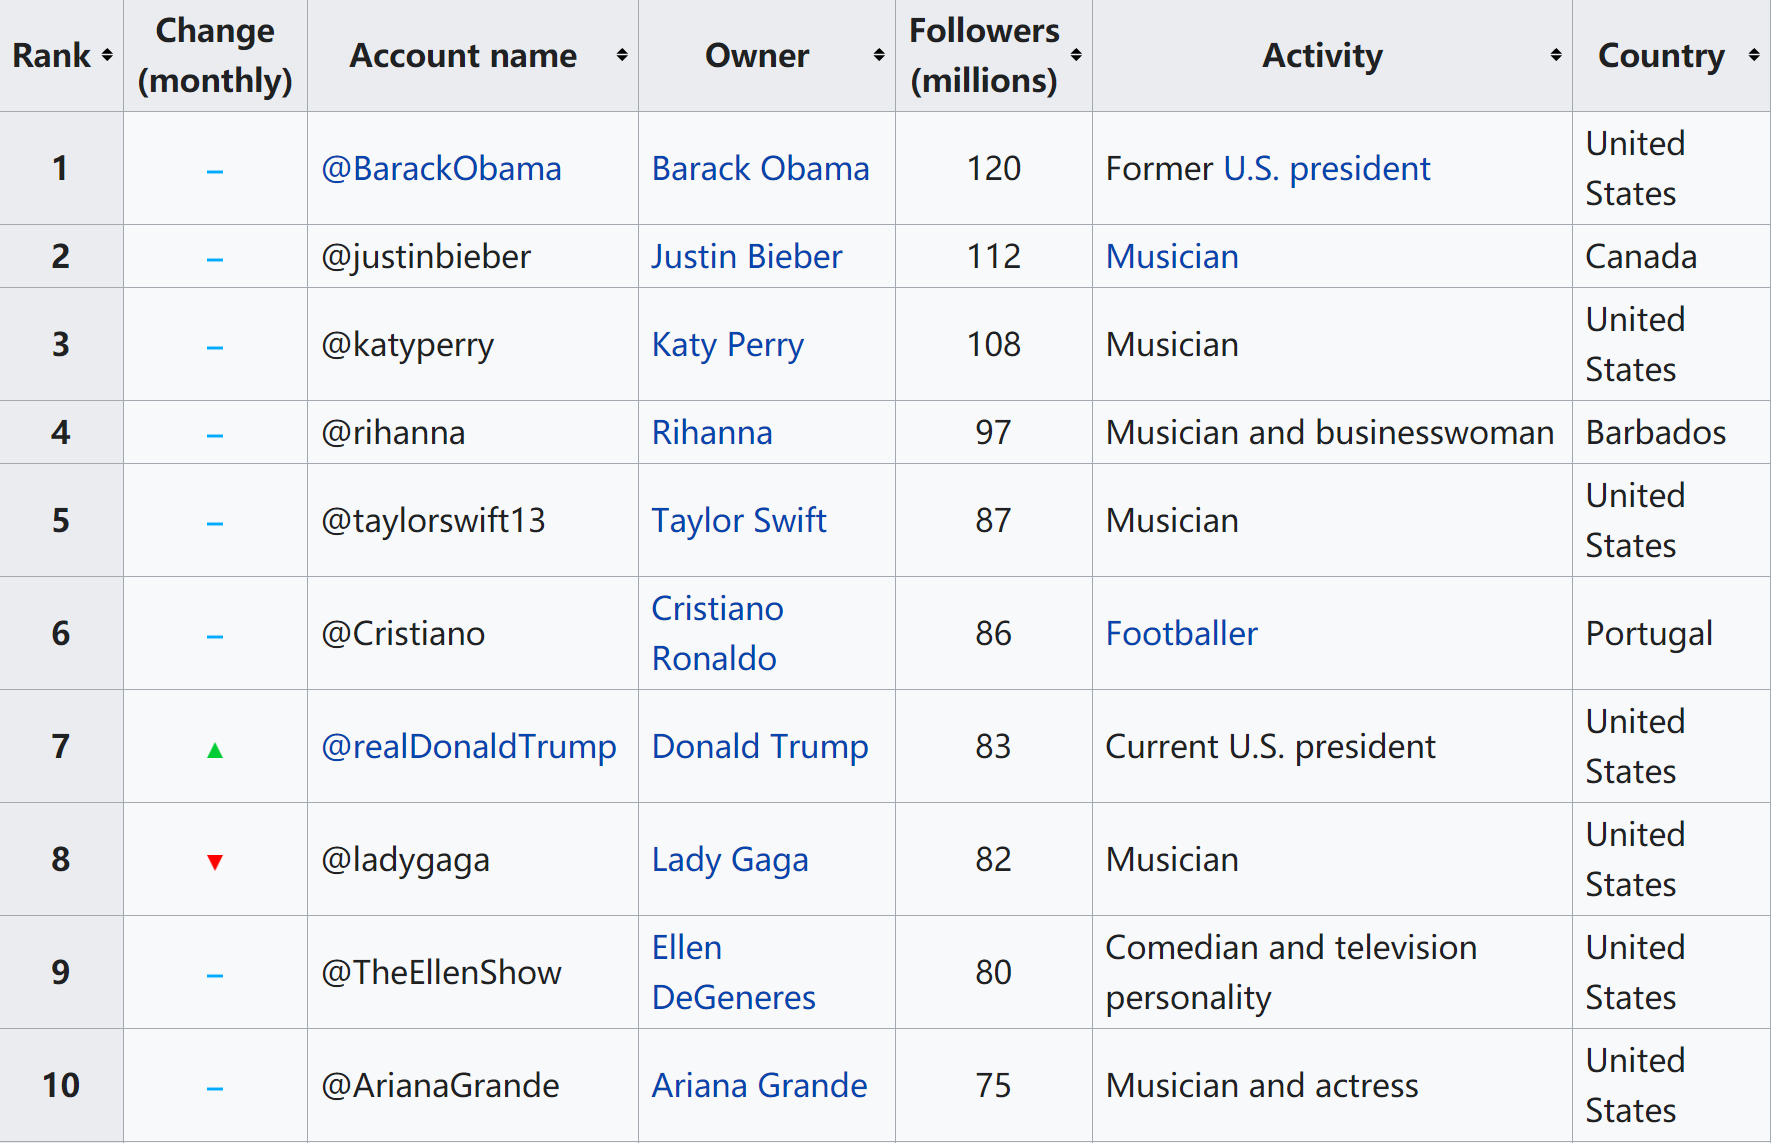Click the Change (monthly) column header
1772x1143 pixels.
[x=215, y=56]
